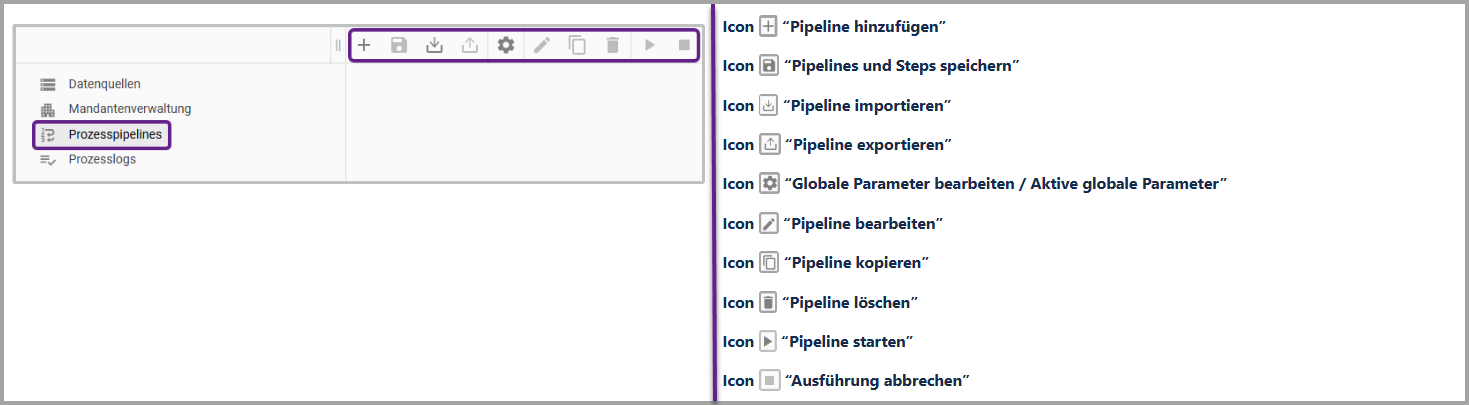Save pipelines and steps via toolbar disk icon
Viewport: 1469px width, 405px height.
click(x=399, y=45)
